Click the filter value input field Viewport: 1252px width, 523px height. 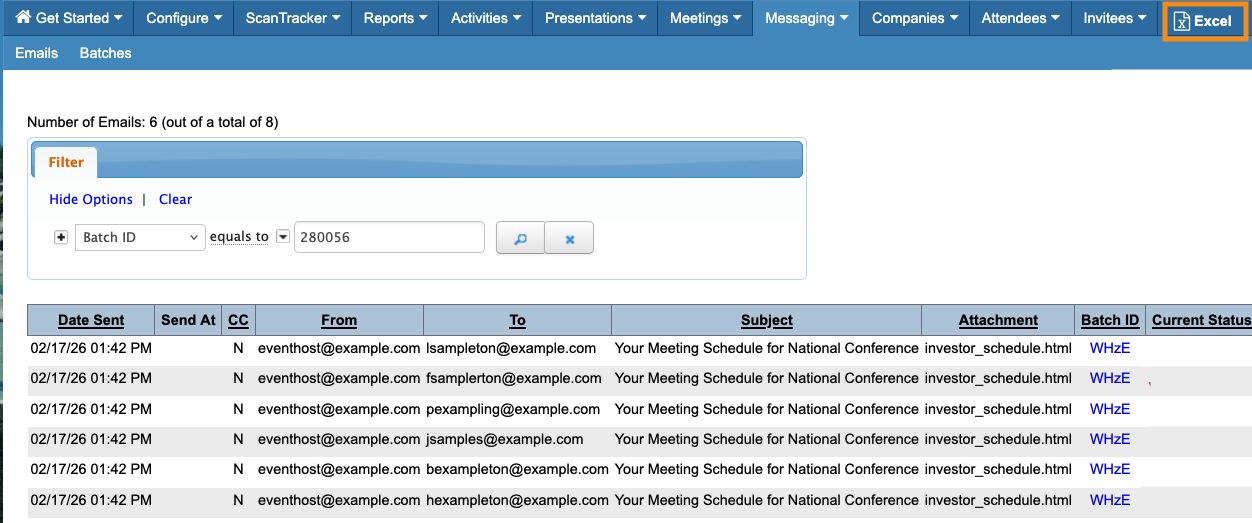pos(389,237)
